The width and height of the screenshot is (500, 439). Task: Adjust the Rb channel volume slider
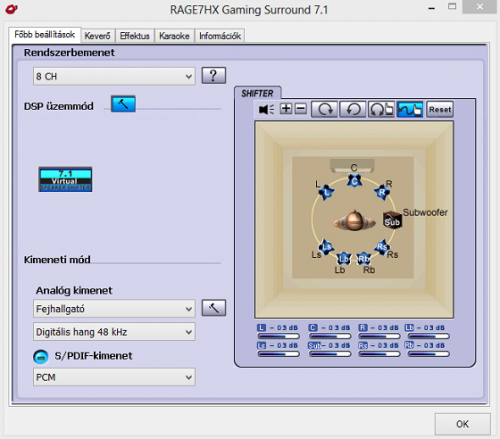(429, 354)
